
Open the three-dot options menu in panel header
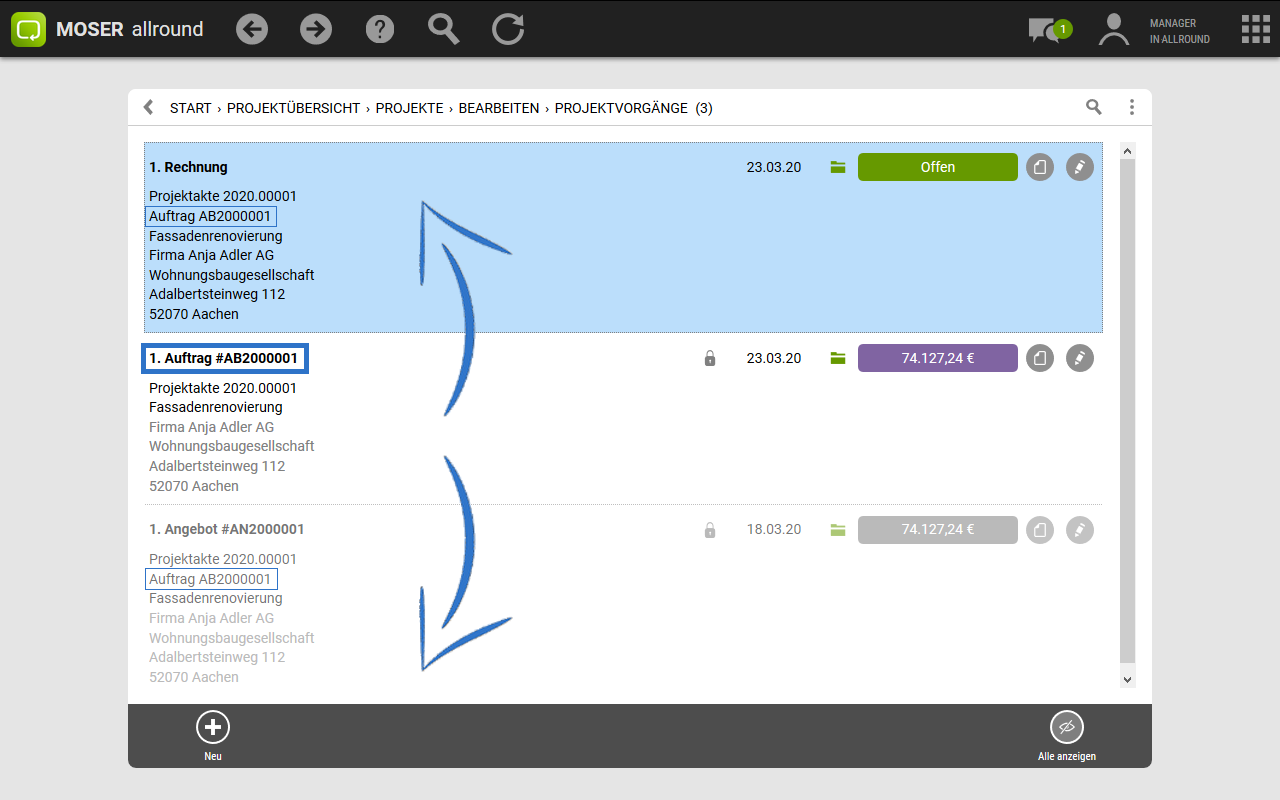1132,107
